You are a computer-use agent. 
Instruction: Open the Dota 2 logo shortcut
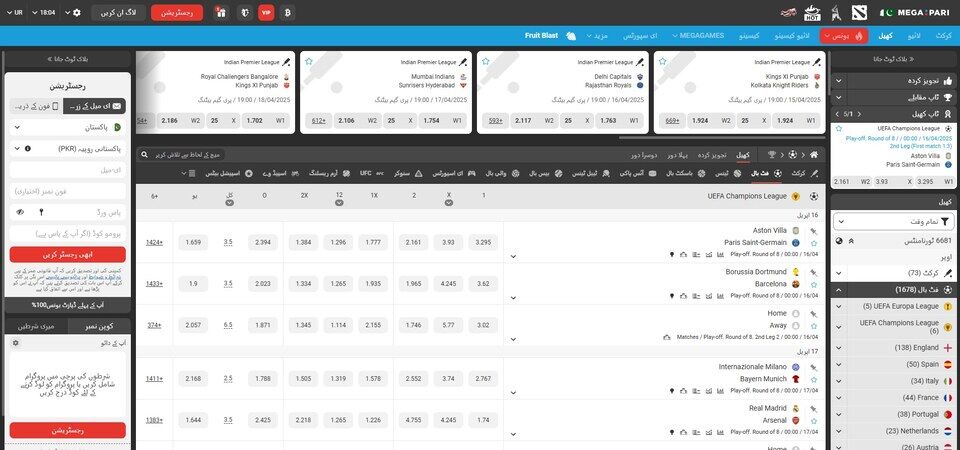click(x=858, y=12)
